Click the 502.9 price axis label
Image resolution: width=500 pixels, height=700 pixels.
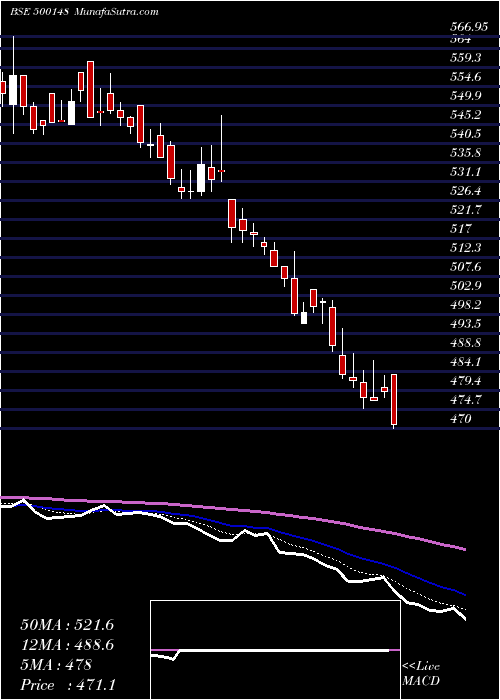pyautogui.click(x=465, y=285)
